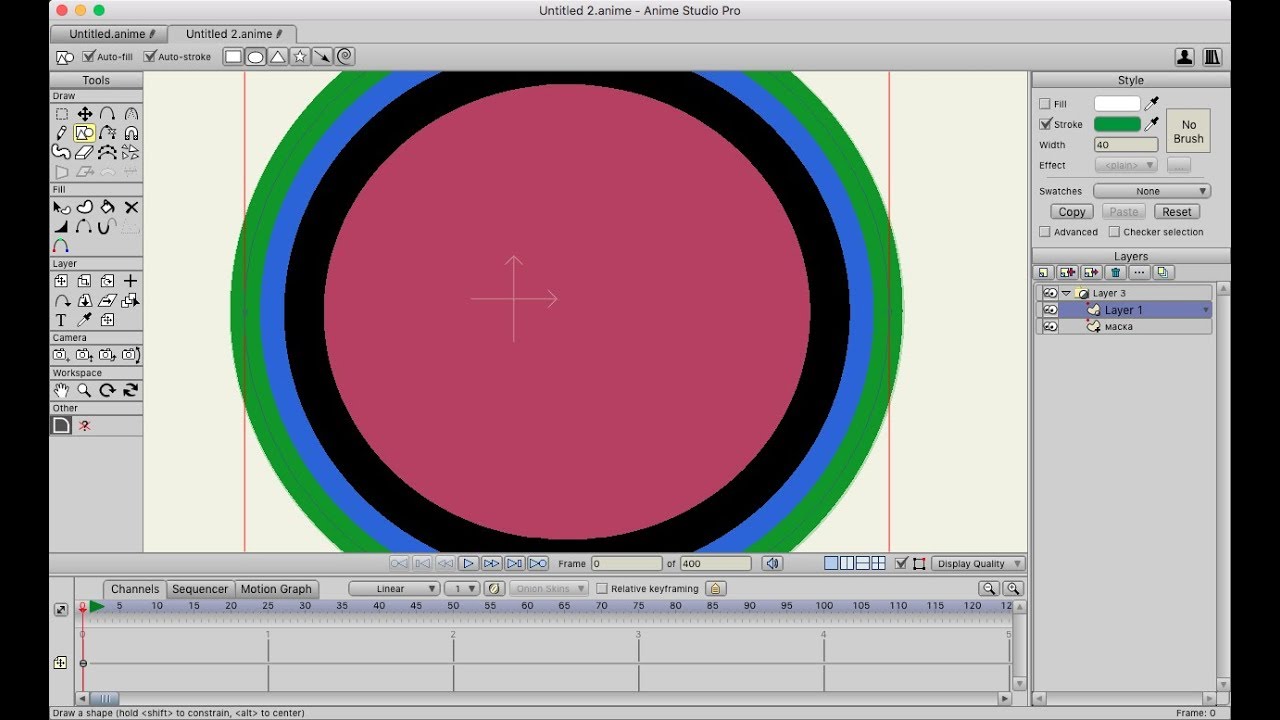Click the current Frame number field
The width and height of the screenshot is (1280, 720).
627,564
